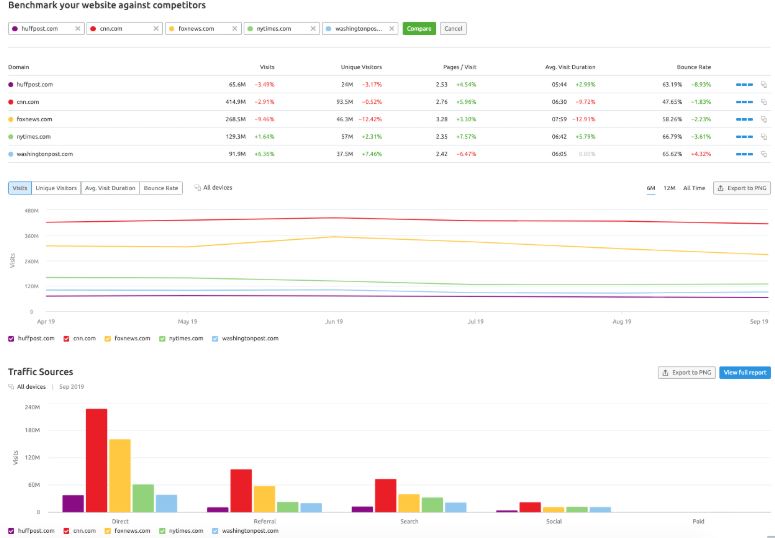
Task: Click the Sep 2019 date label
Action: 72,387
